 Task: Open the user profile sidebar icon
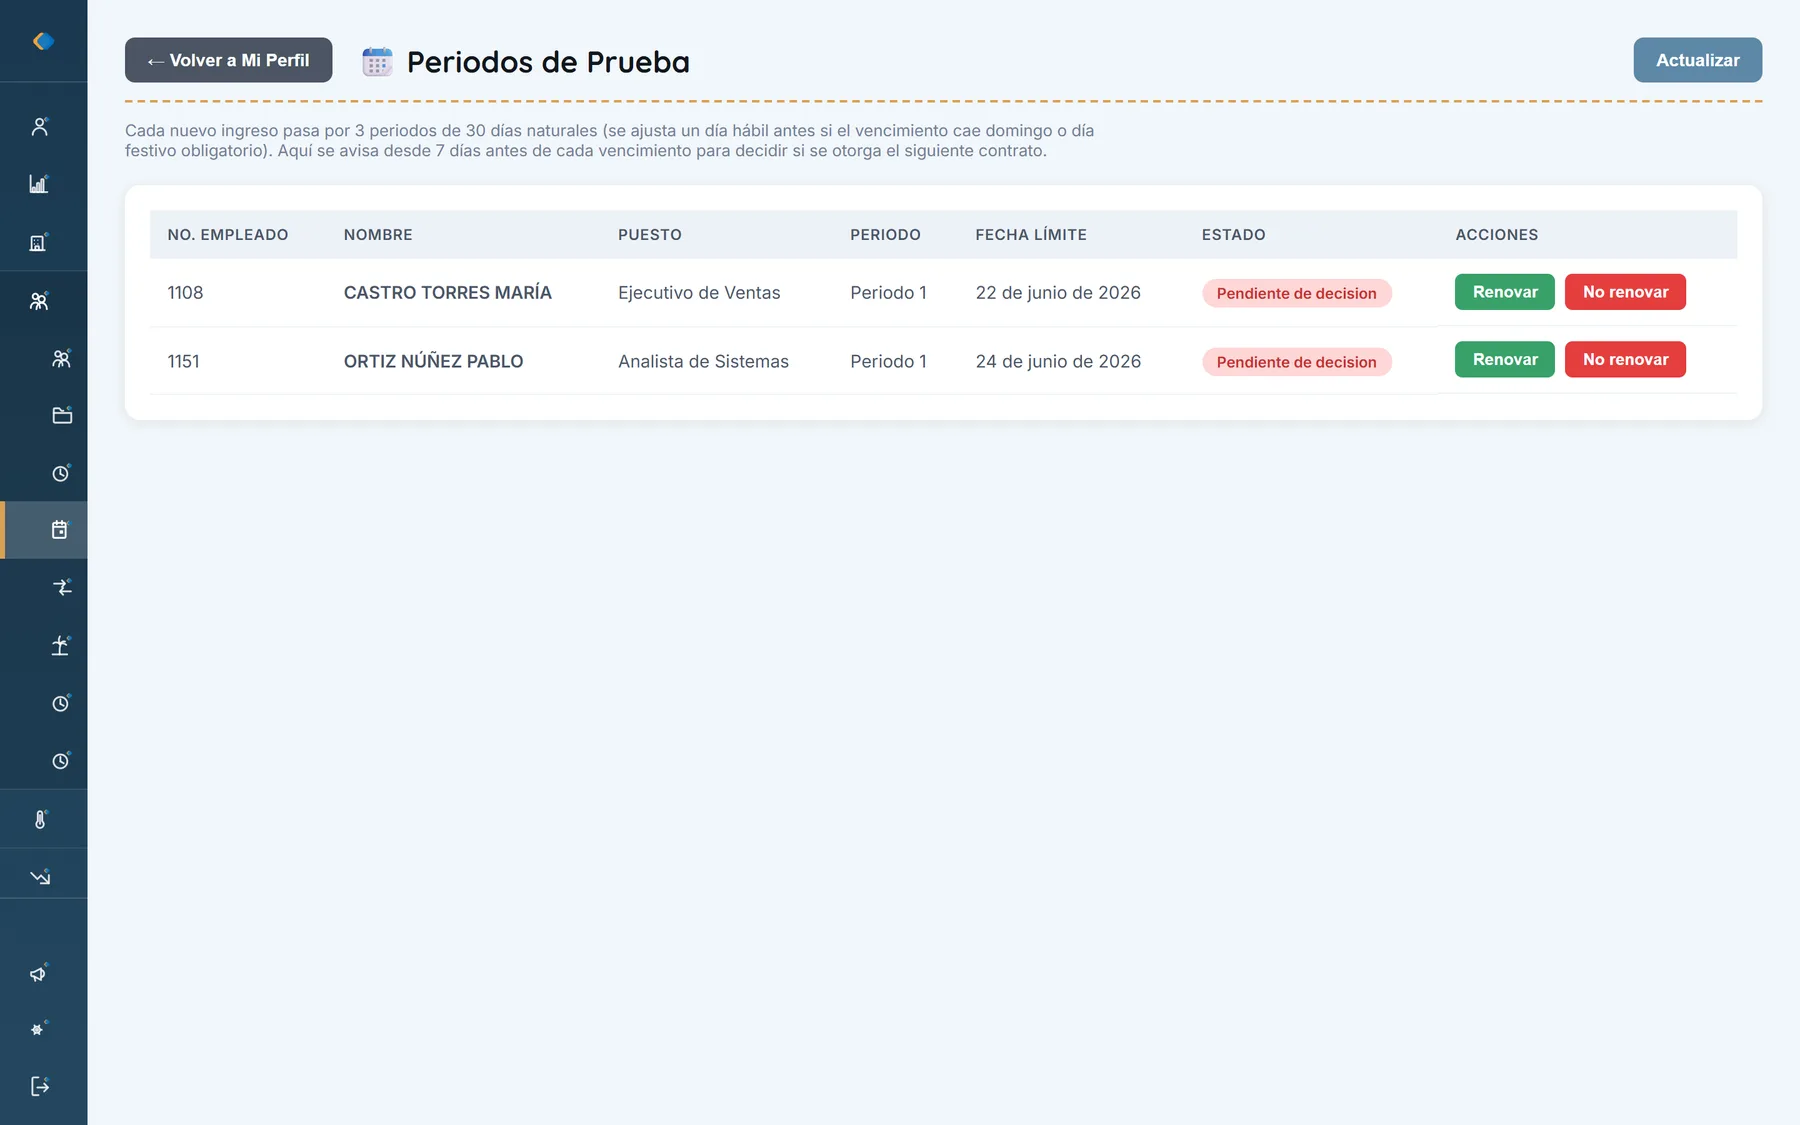pyautogui.click(x=40, y=127)
